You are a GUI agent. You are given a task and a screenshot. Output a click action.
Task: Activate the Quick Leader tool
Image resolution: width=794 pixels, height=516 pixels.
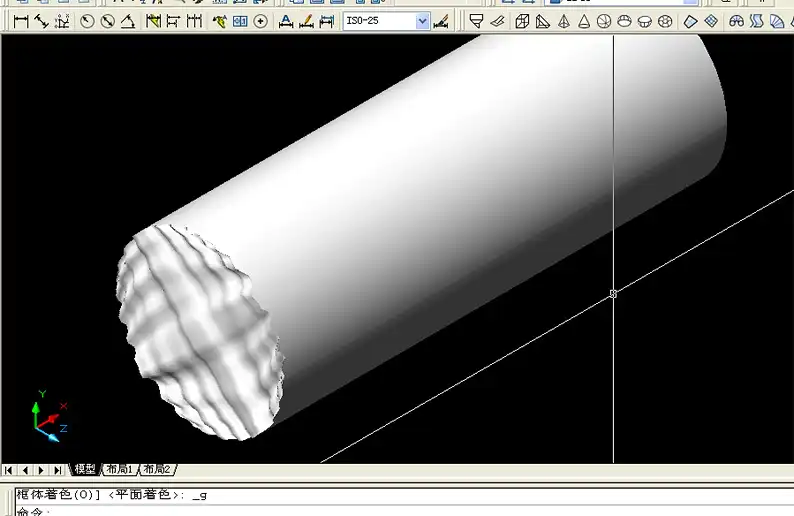pos(219,21)
